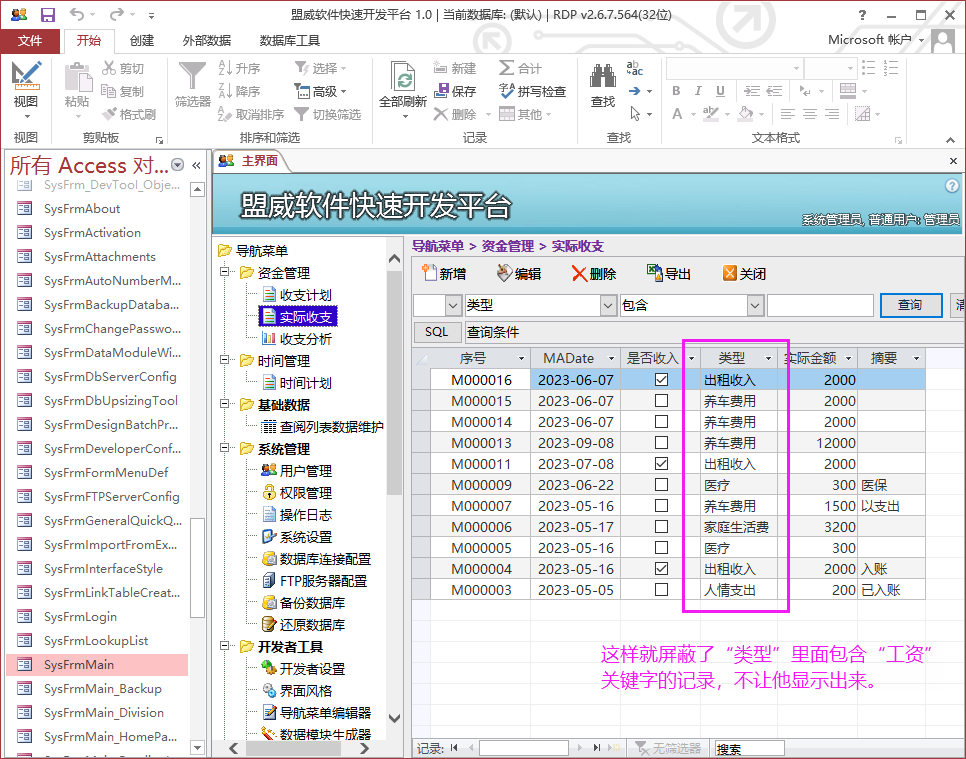Viewport: 966px width, 759px height.
Task: Select the 主界面 document tab
Action: coord(250,161)
